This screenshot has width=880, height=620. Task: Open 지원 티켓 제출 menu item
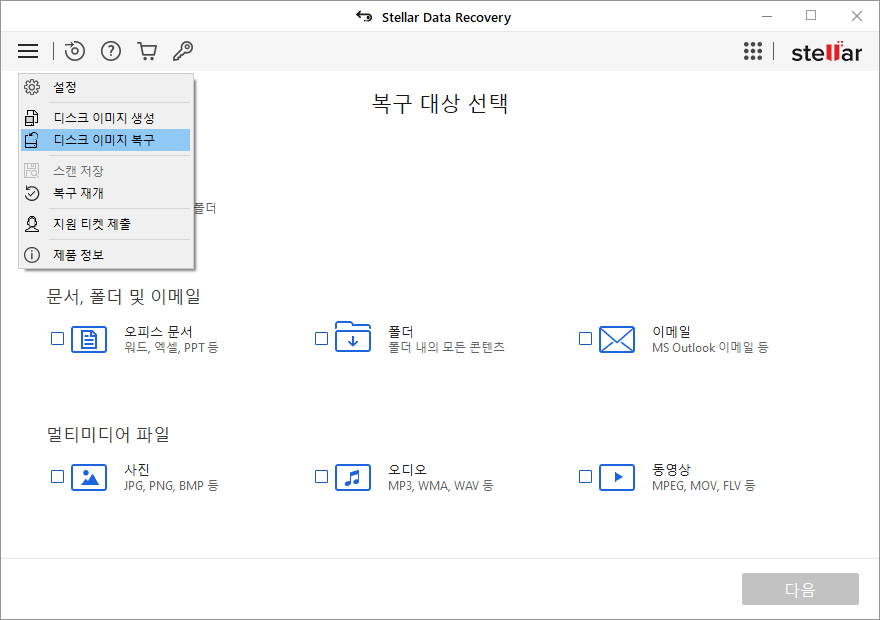point(106,224)
